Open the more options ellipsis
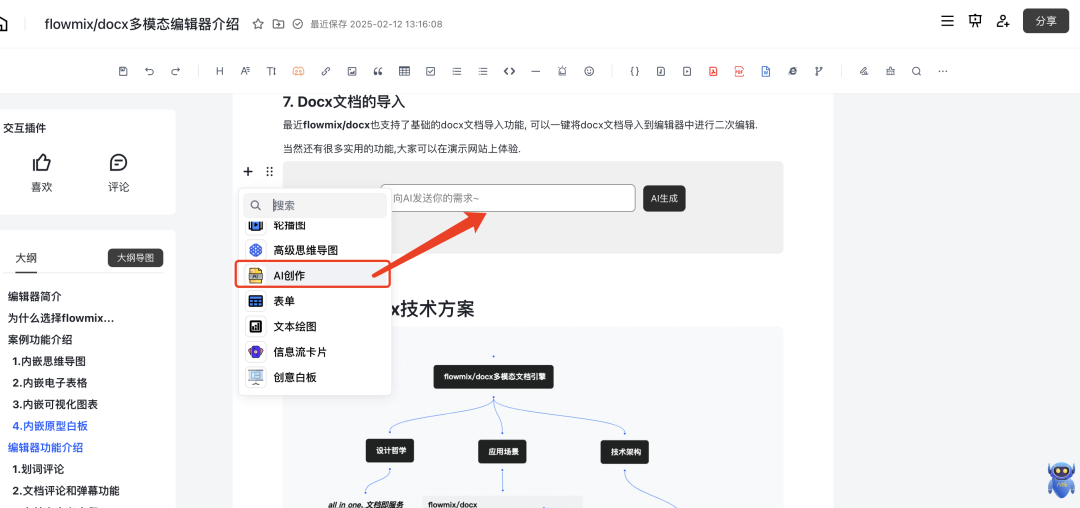Screen dimensions: 1080x508 click(x=943, y=71)
